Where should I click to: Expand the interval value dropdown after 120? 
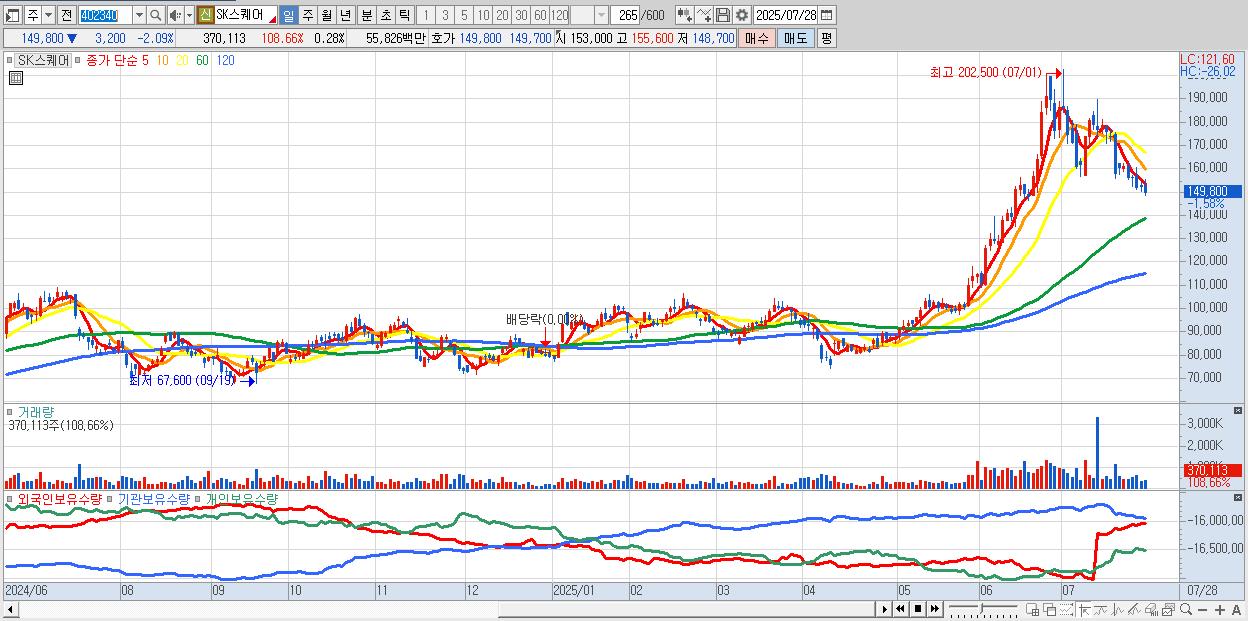(x=600, y=15)
